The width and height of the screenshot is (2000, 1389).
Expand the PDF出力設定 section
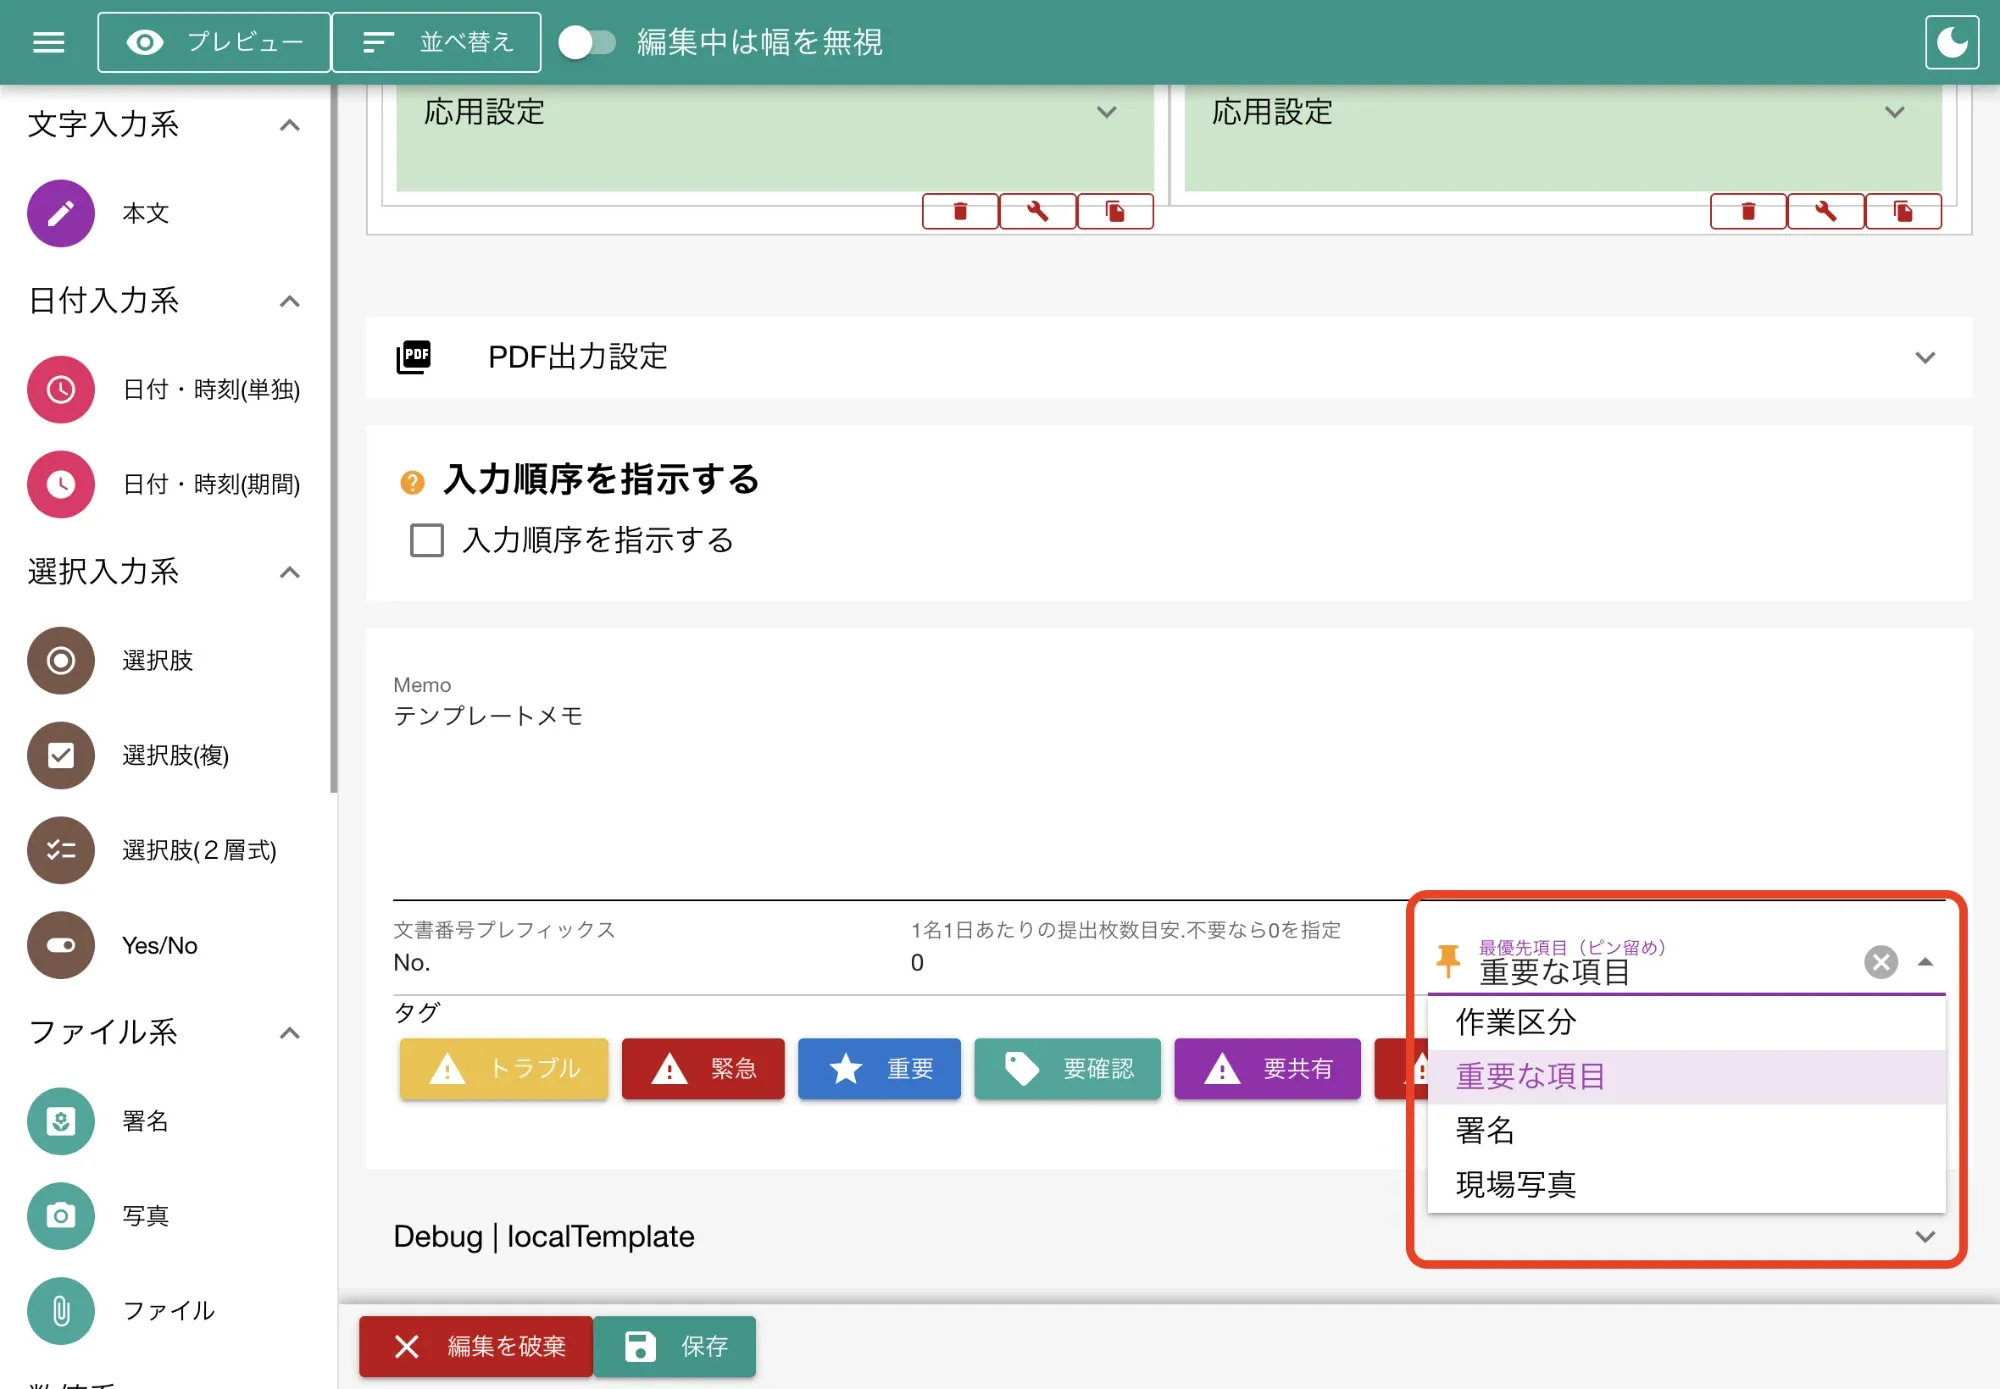click(1924, 357)
